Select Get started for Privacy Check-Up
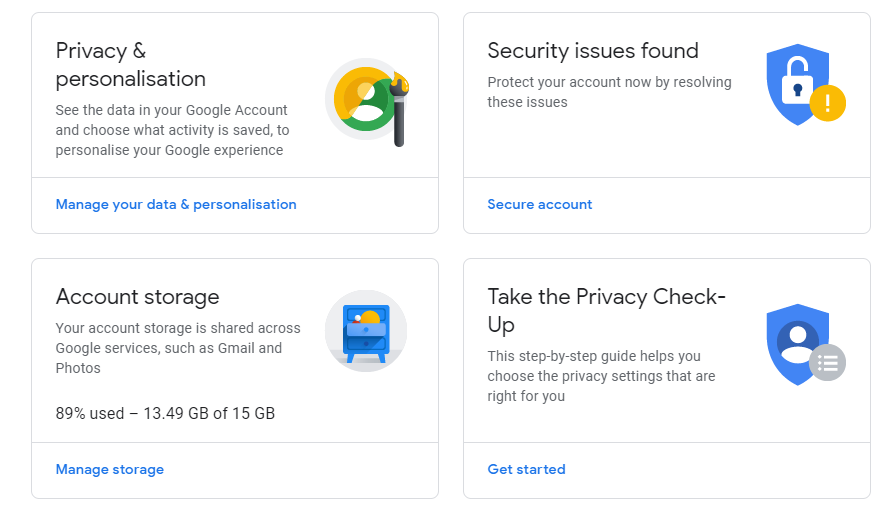 (526, 469)
